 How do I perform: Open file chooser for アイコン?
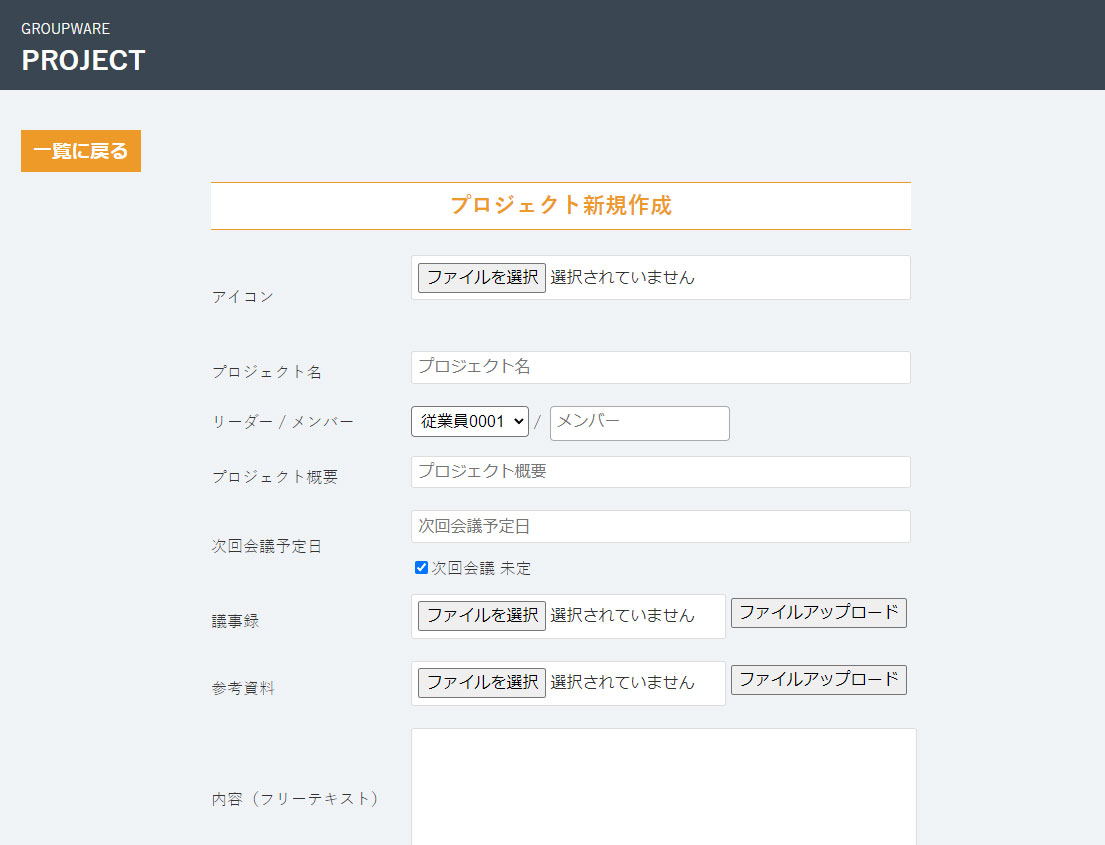(x=481, y=277)
